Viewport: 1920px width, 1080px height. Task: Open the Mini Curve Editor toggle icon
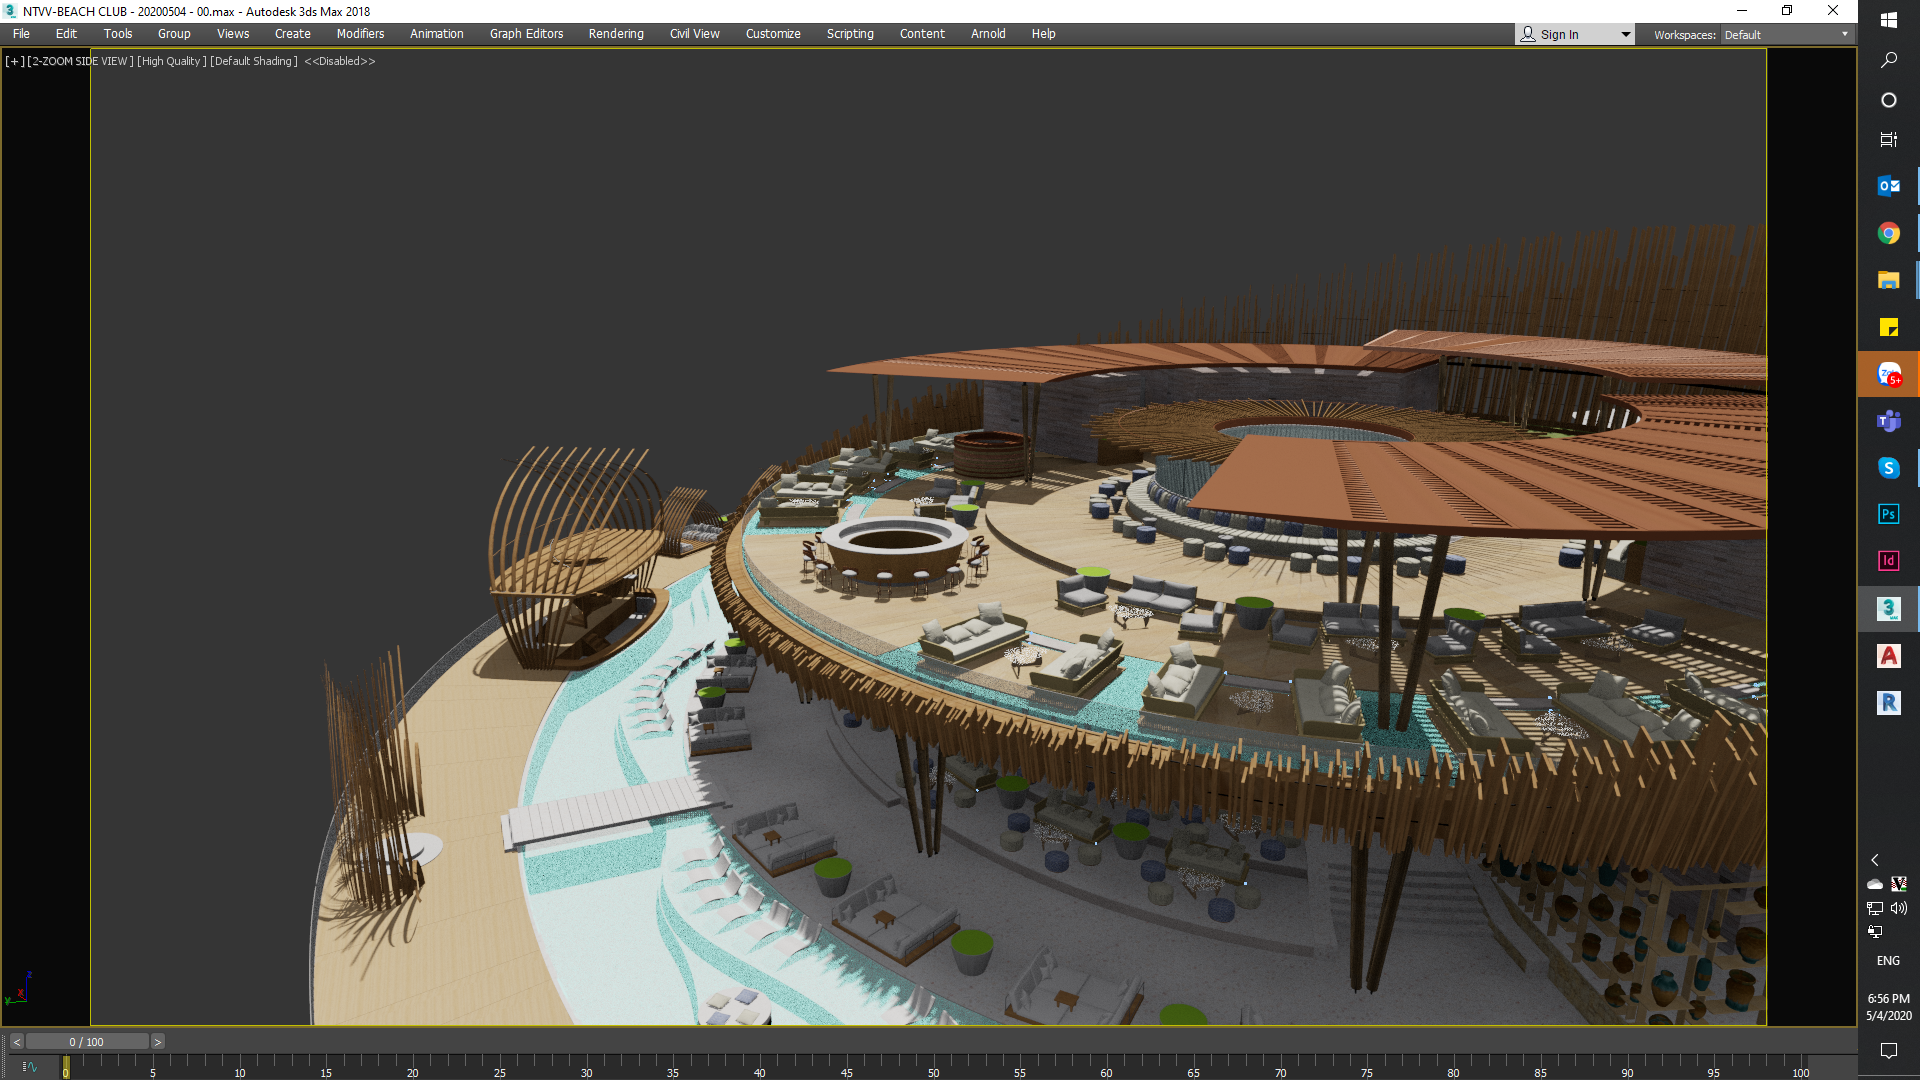[29, 1067]
